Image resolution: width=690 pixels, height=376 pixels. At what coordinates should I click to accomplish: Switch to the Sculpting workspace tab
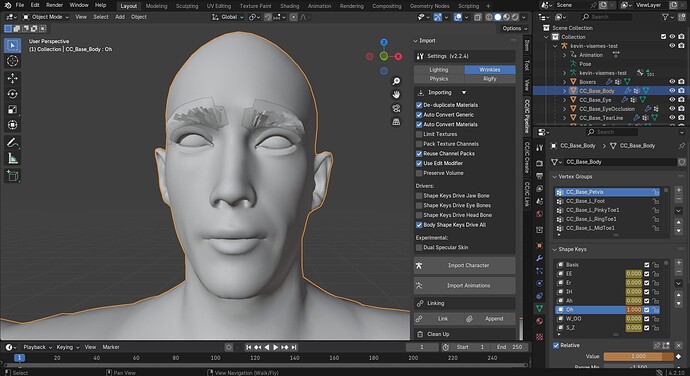(187, 6)
